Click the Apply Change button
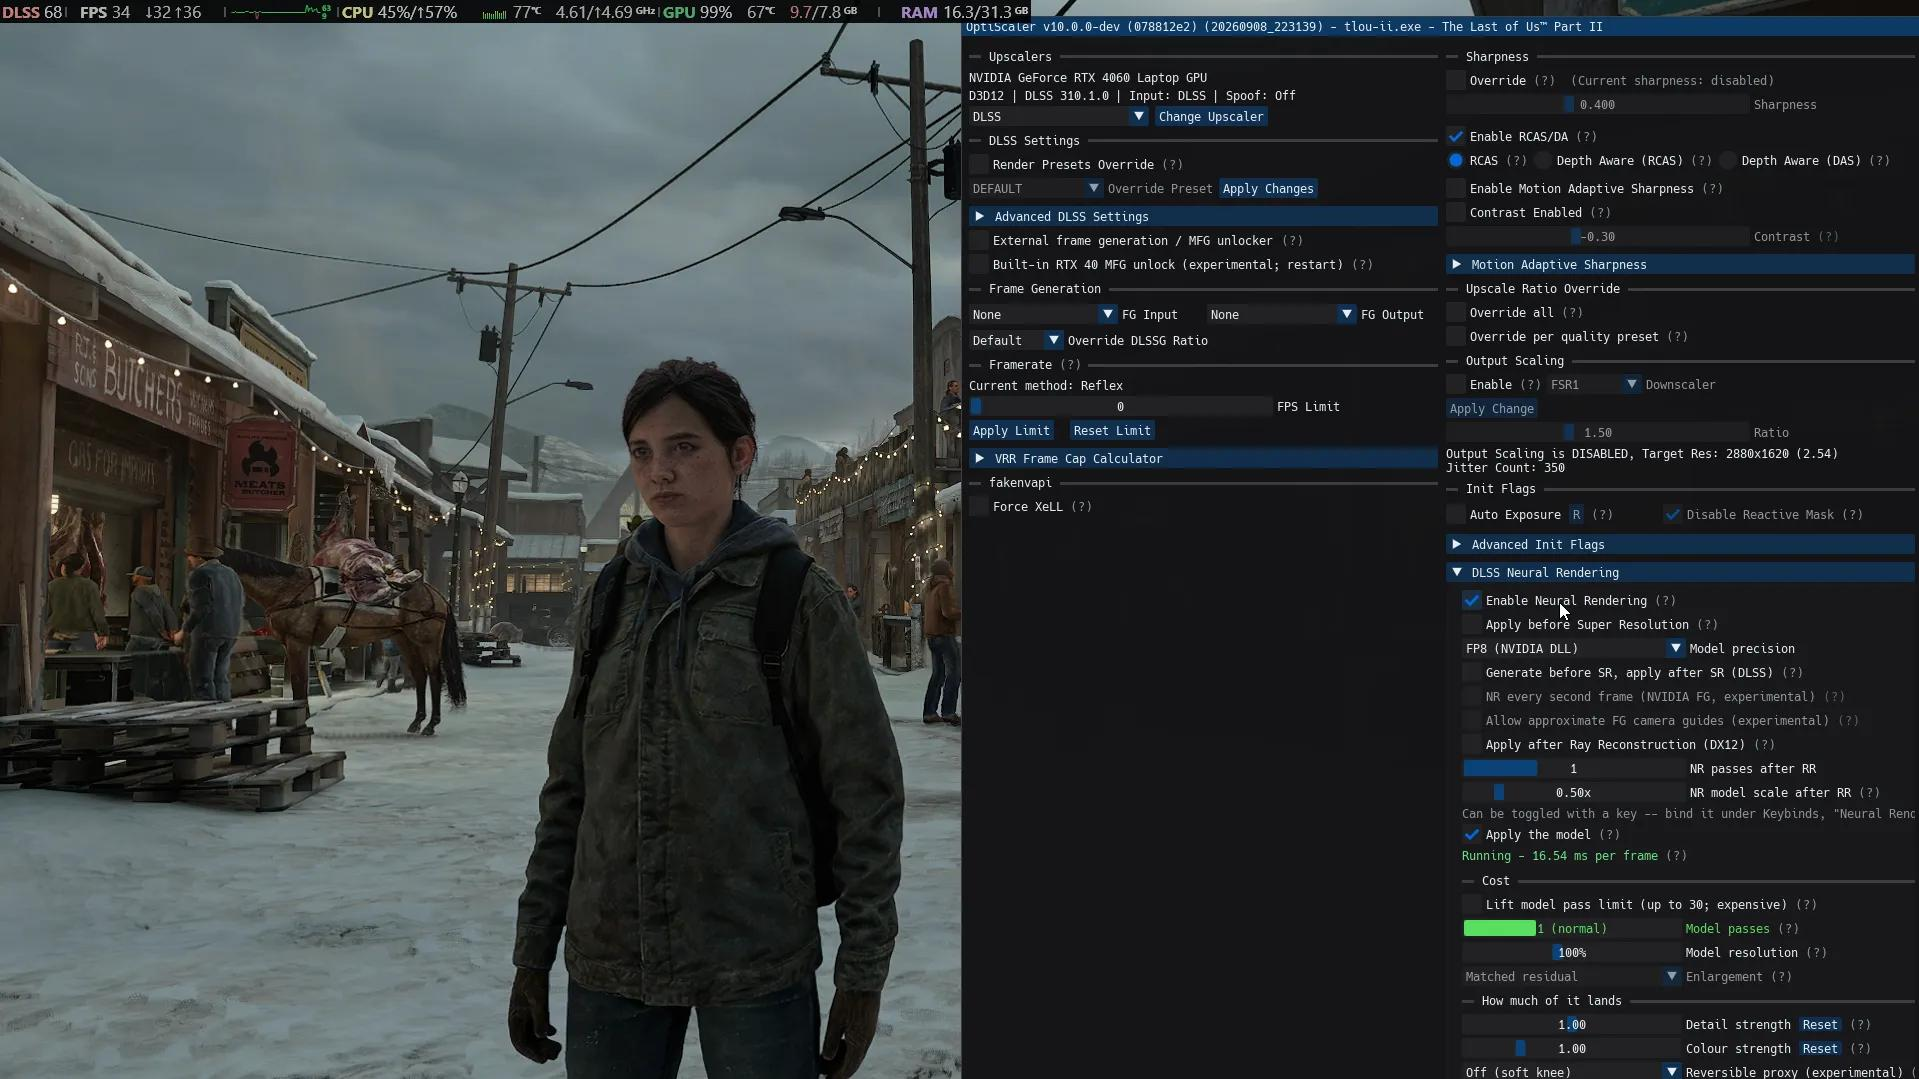The height and width of the screenshot is (1079, 1919). pyautogui.click(x=1491, y=409)
